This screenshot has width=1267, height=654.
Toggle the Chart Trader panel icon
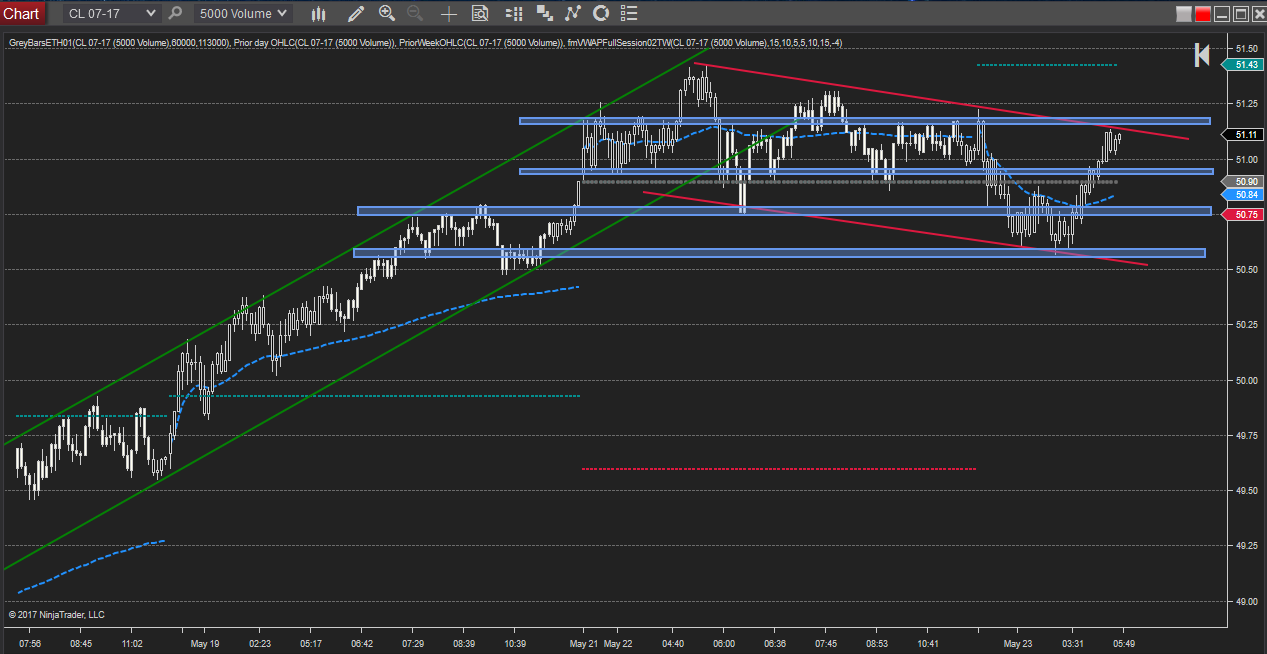pyautogui.click(x=514, y=14)
